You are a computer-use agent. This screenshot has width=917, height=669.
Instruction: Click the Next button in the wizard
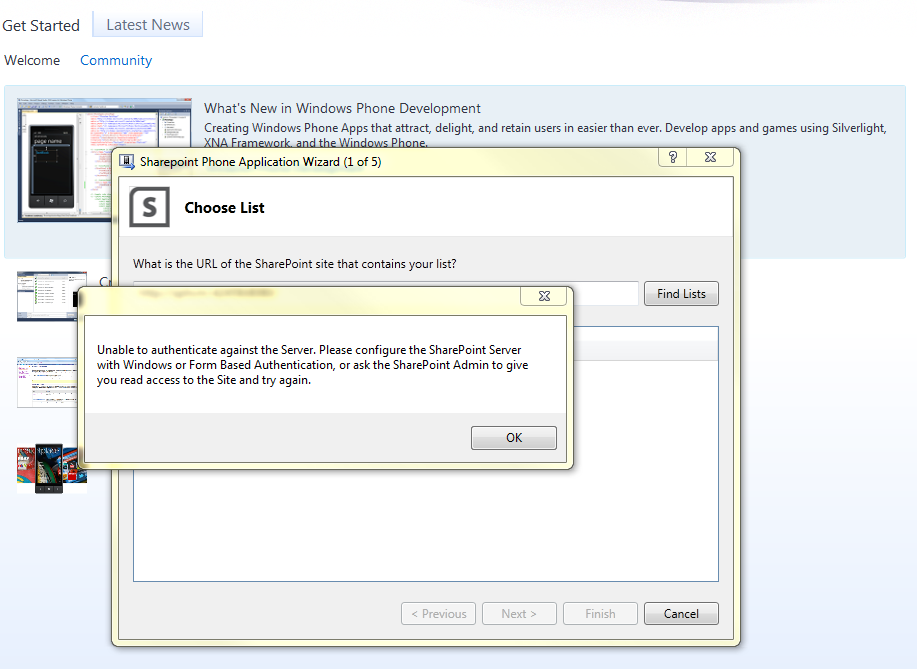pos(519,613)
